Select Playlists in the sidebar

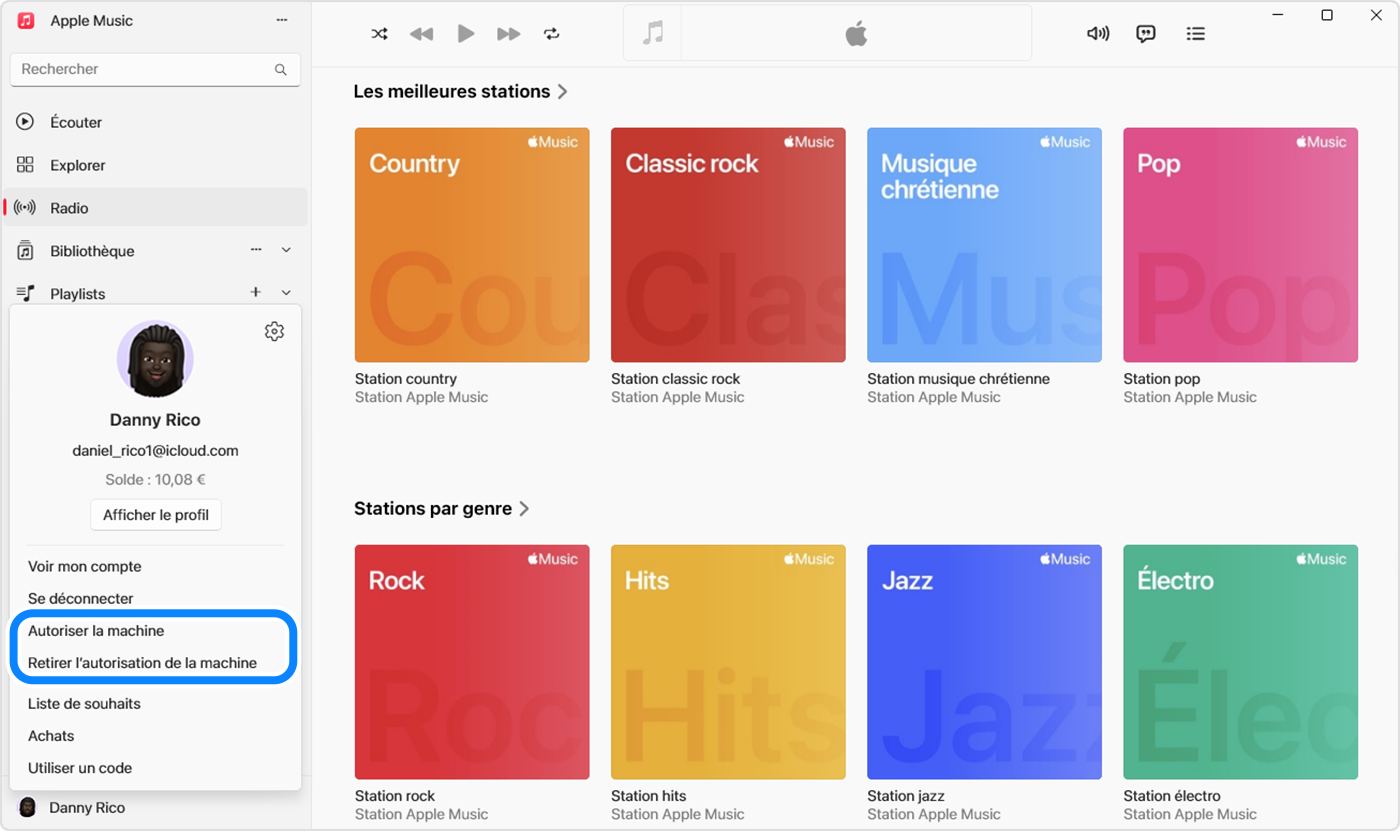tap(78, 294)
